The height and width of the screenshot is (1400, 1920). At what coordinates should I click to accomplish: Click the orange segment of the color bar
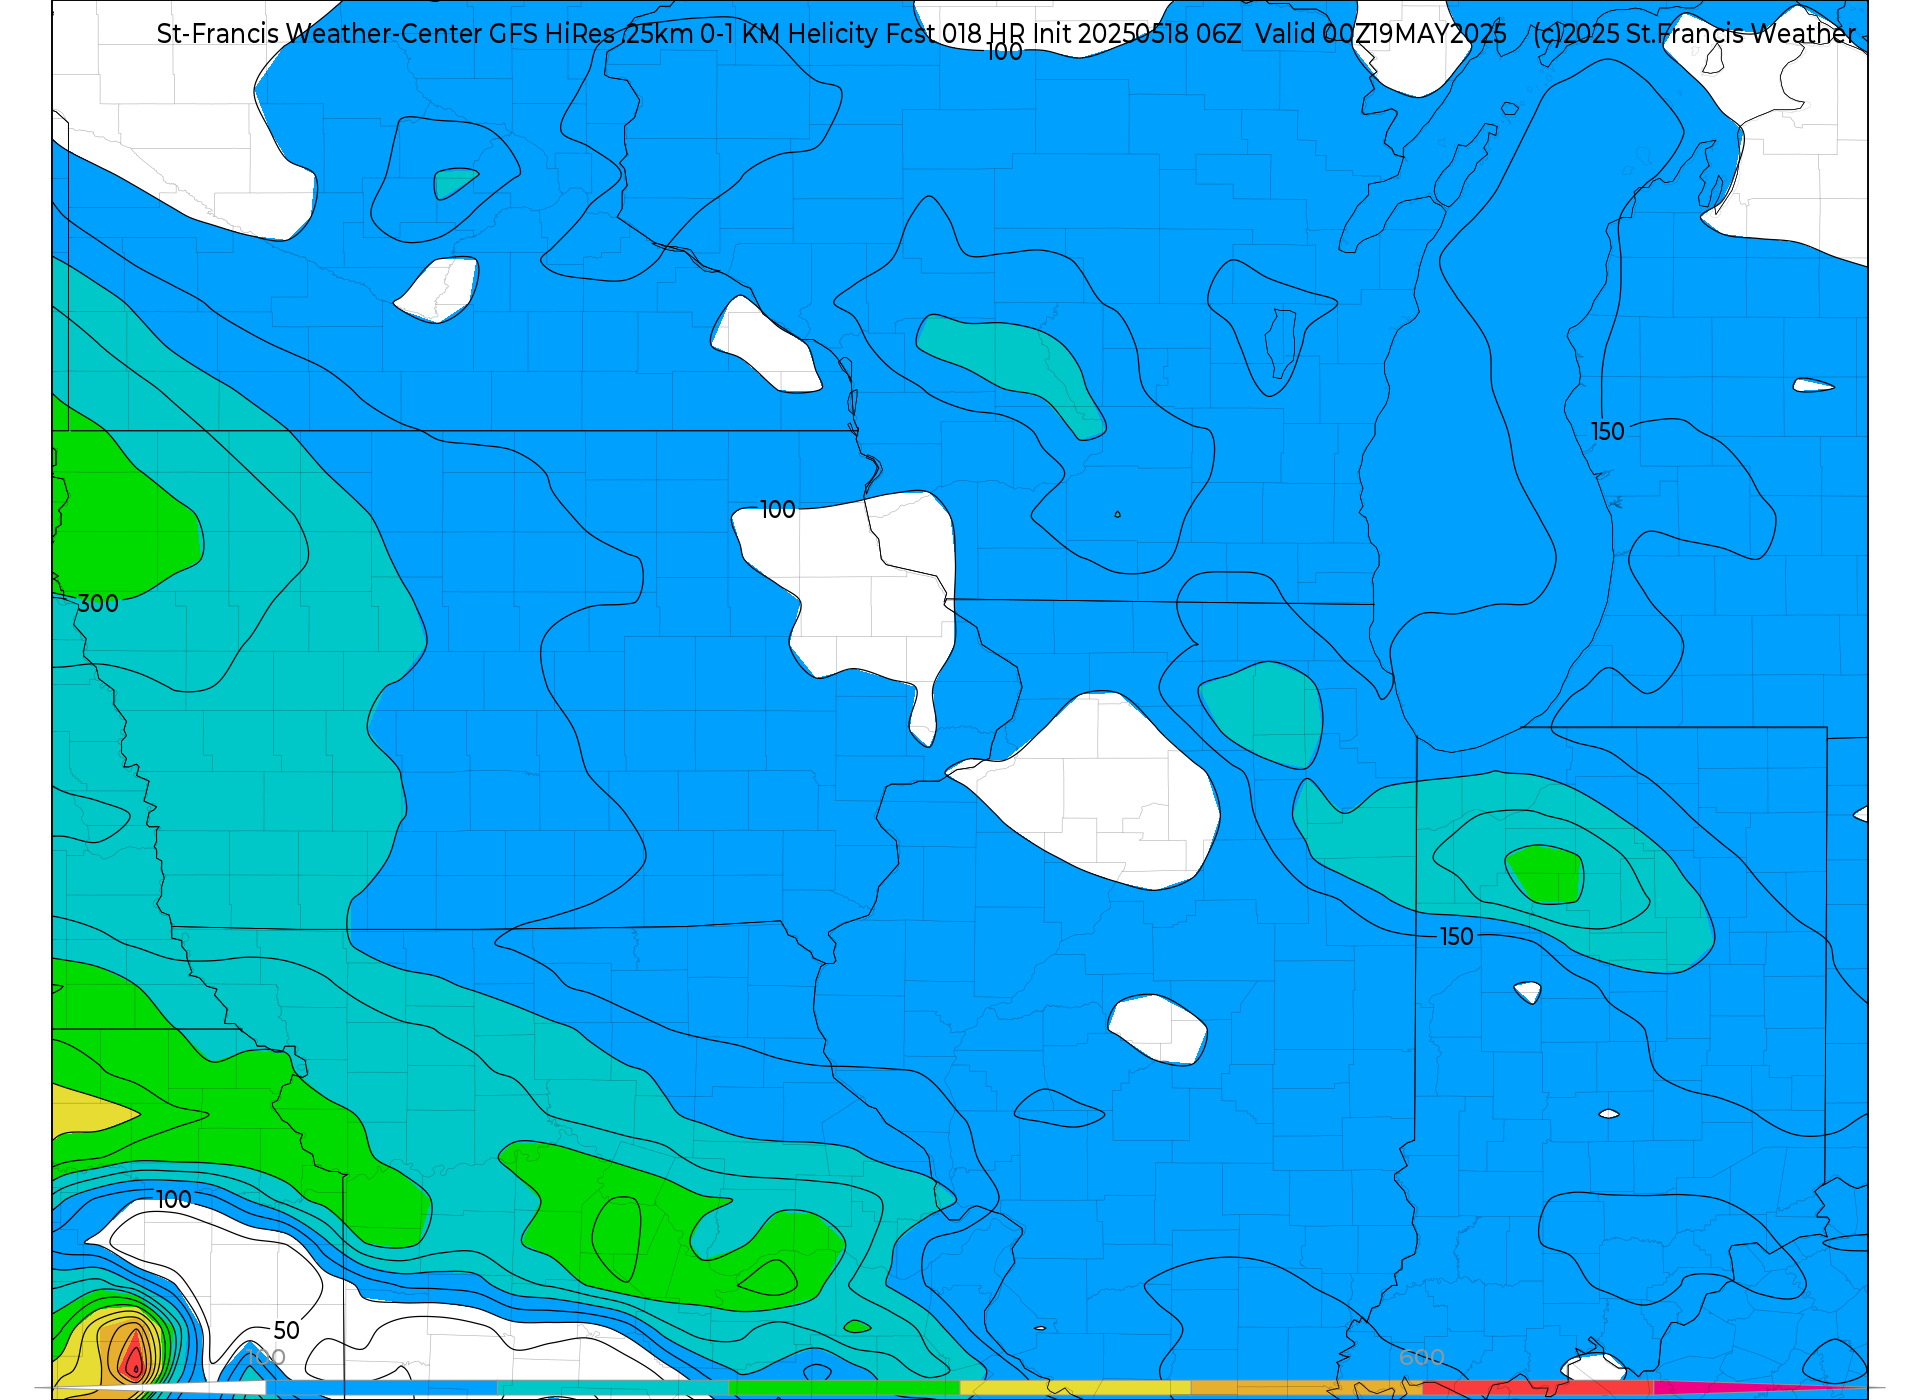tap(1306, 1388)
